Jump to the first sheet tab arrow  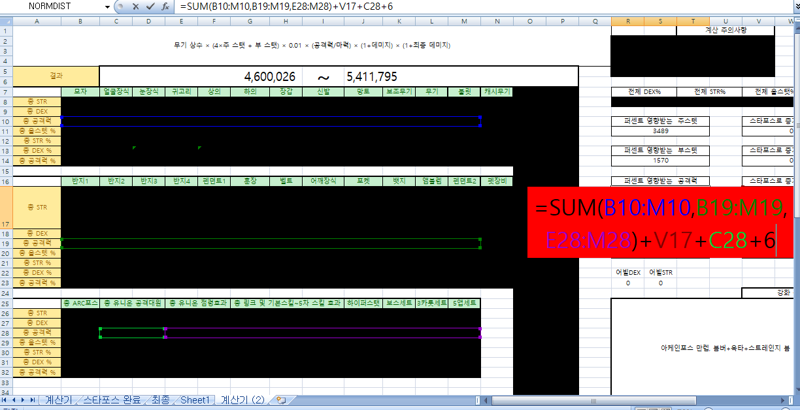(6, 400)
